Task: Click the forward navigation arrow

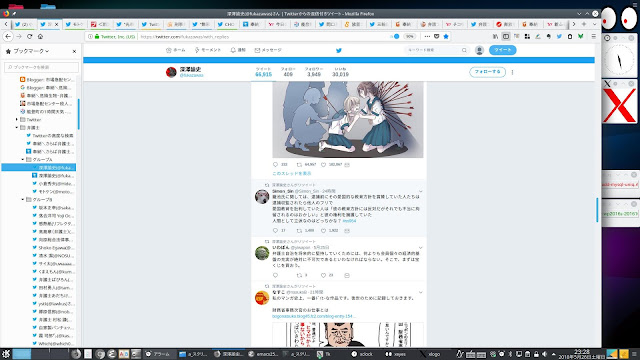Action: (19, 36)
